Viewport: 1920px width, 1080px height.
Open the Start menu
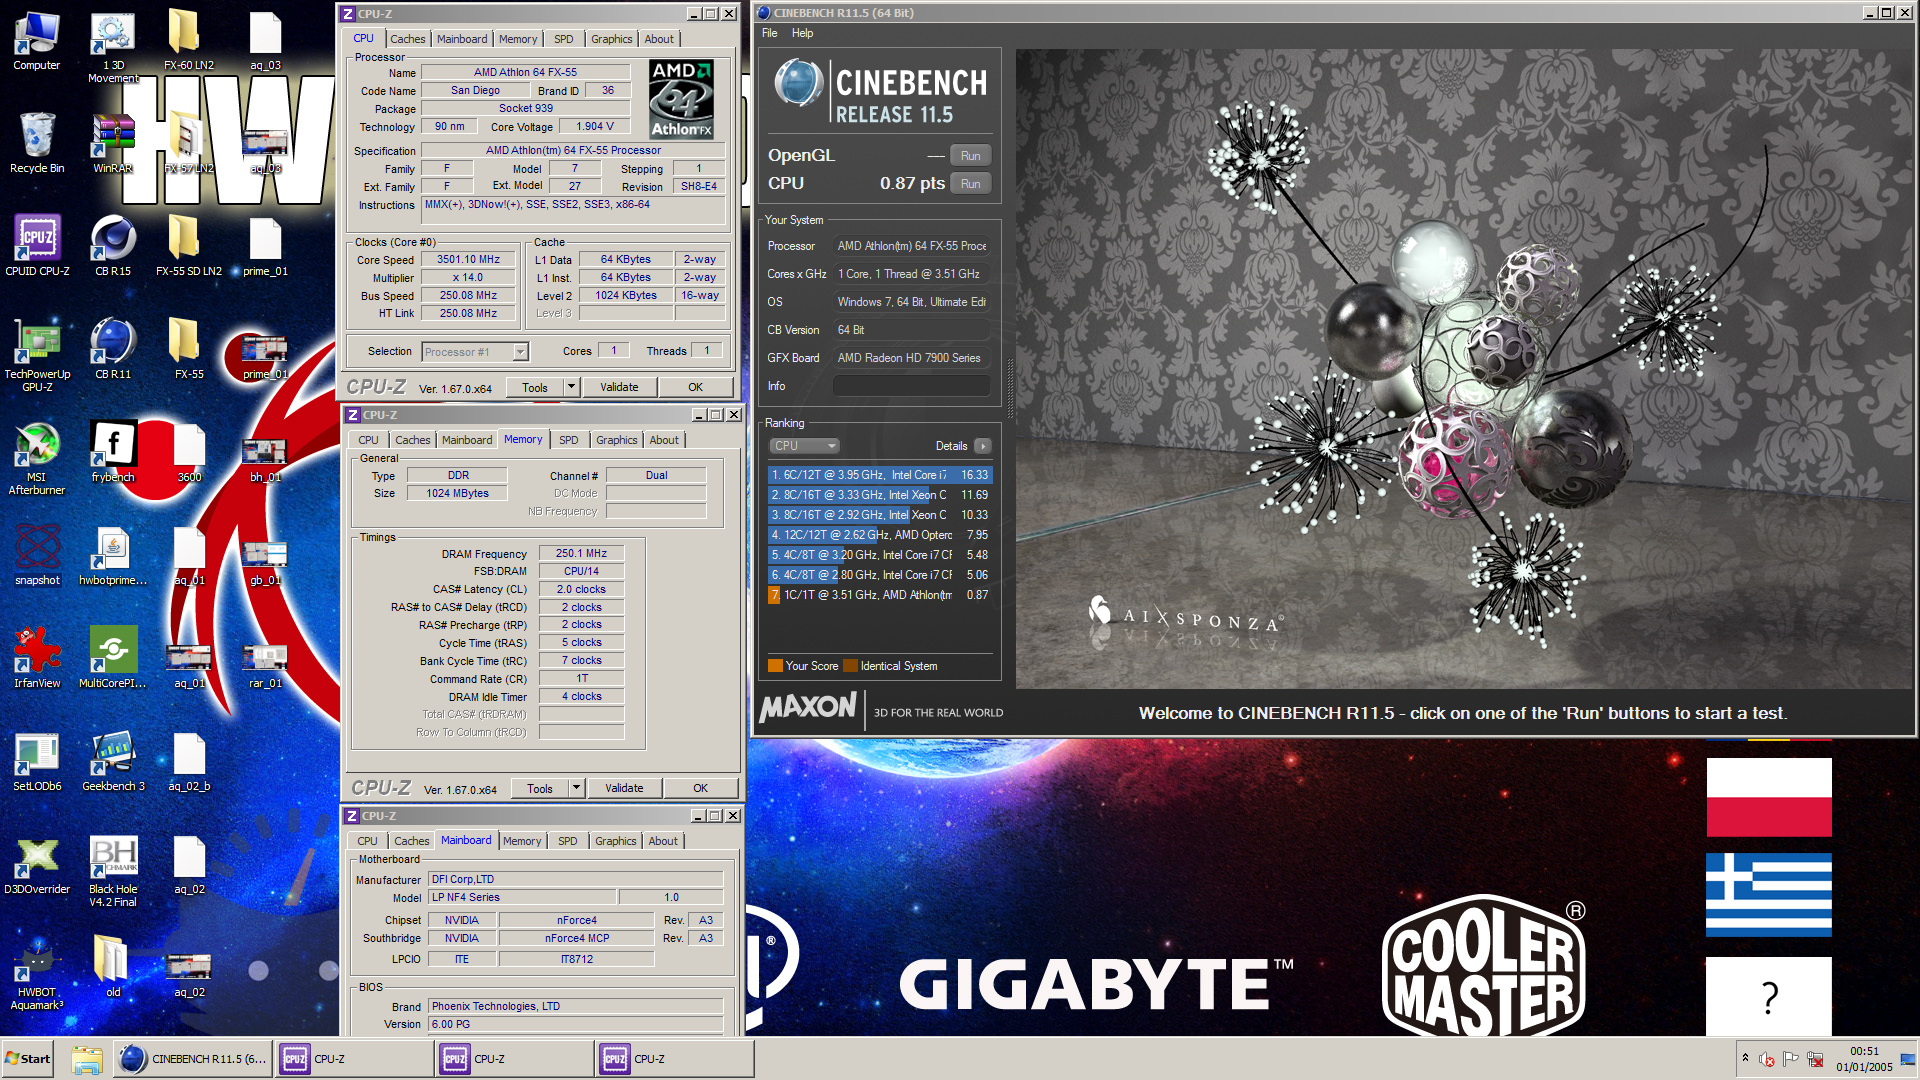pos(28,1059)
